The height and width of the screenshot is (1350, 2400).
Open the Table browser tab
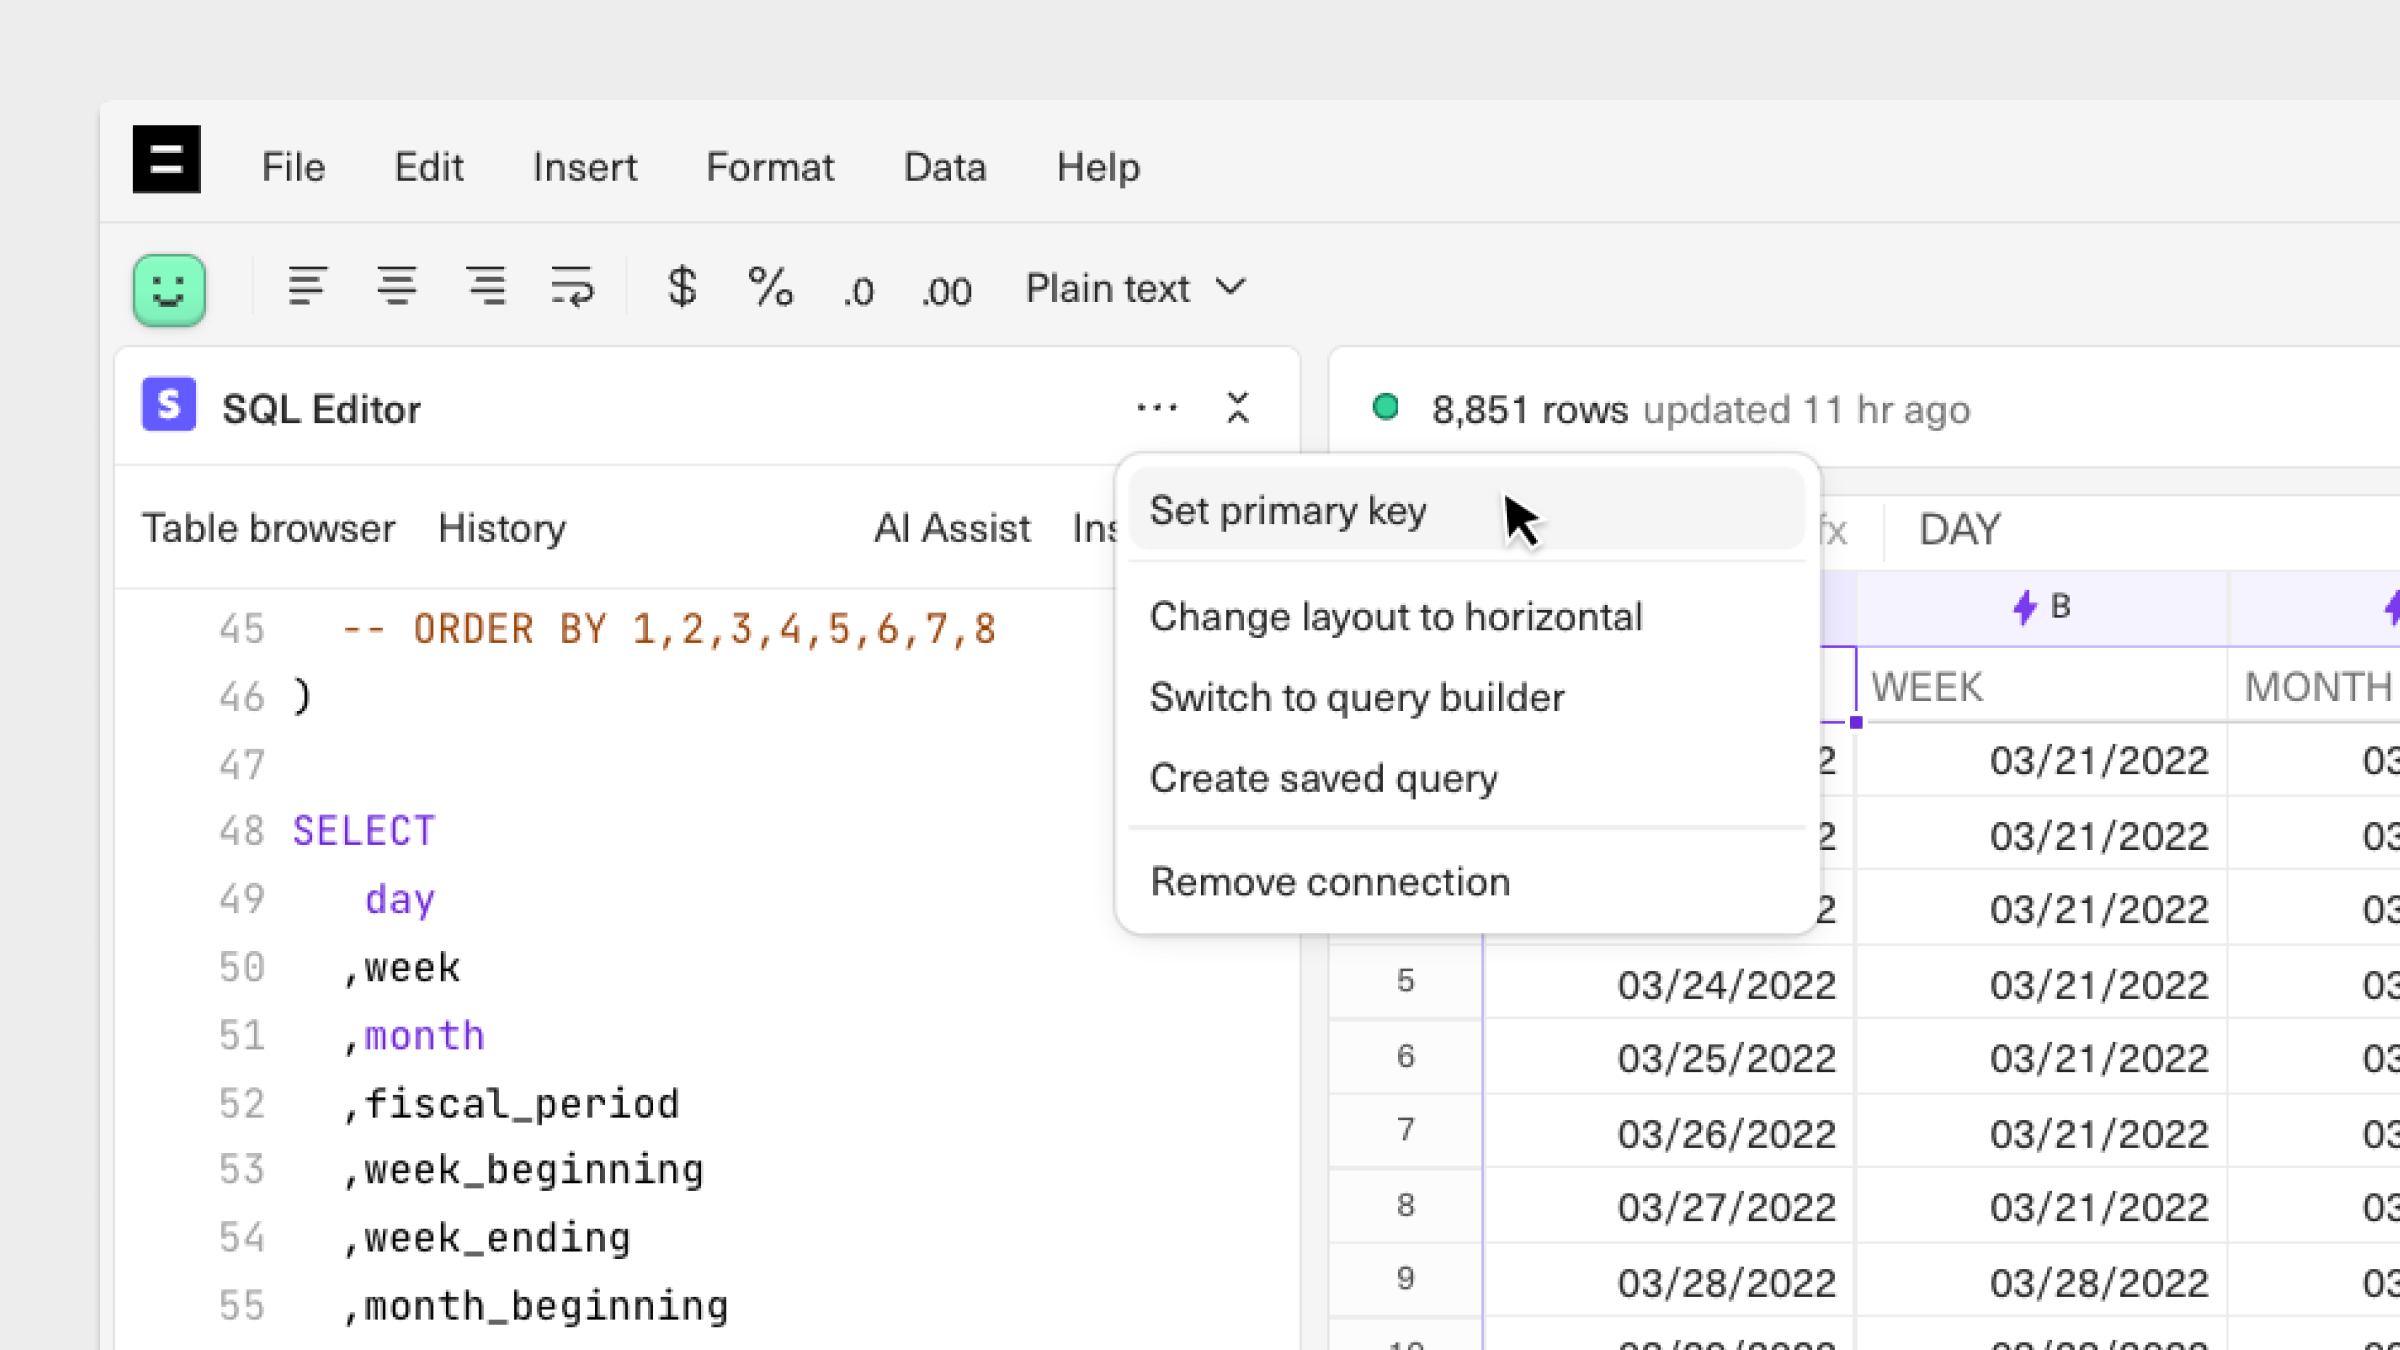[x=268, y=528]
